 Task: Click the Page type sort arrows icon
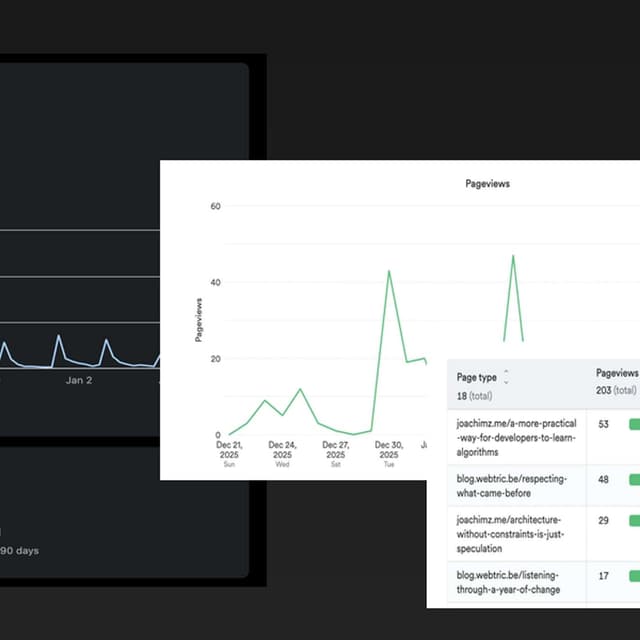point(506,377)
